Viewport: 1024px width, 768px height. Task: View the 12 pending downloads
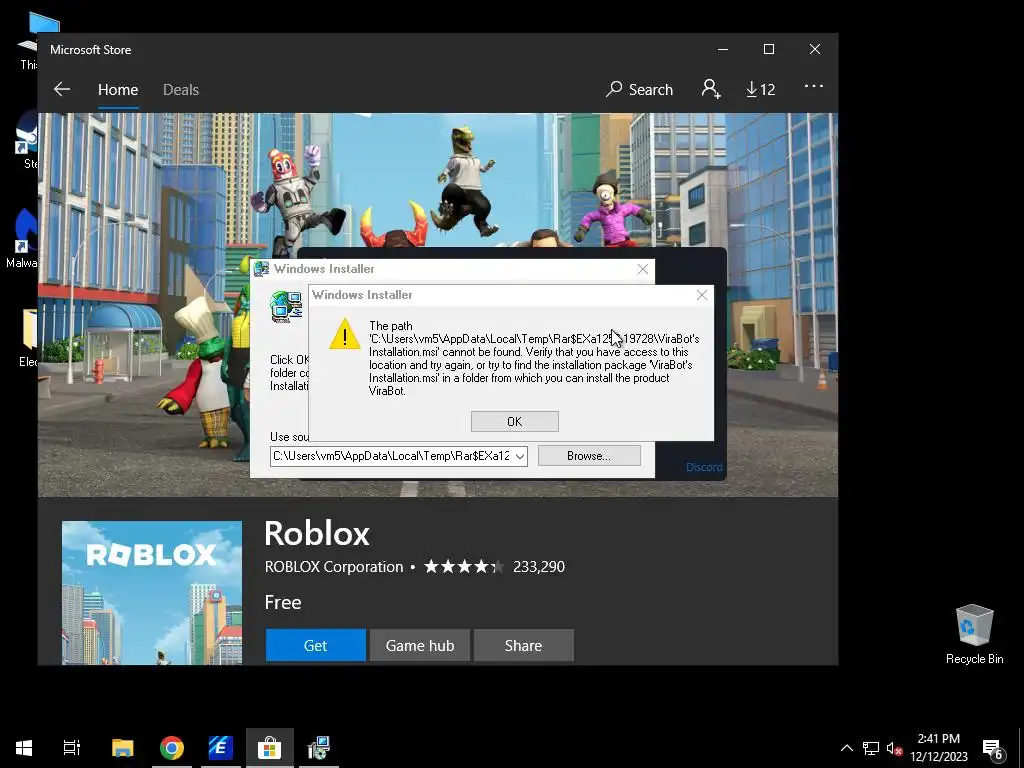click(761, 89)
